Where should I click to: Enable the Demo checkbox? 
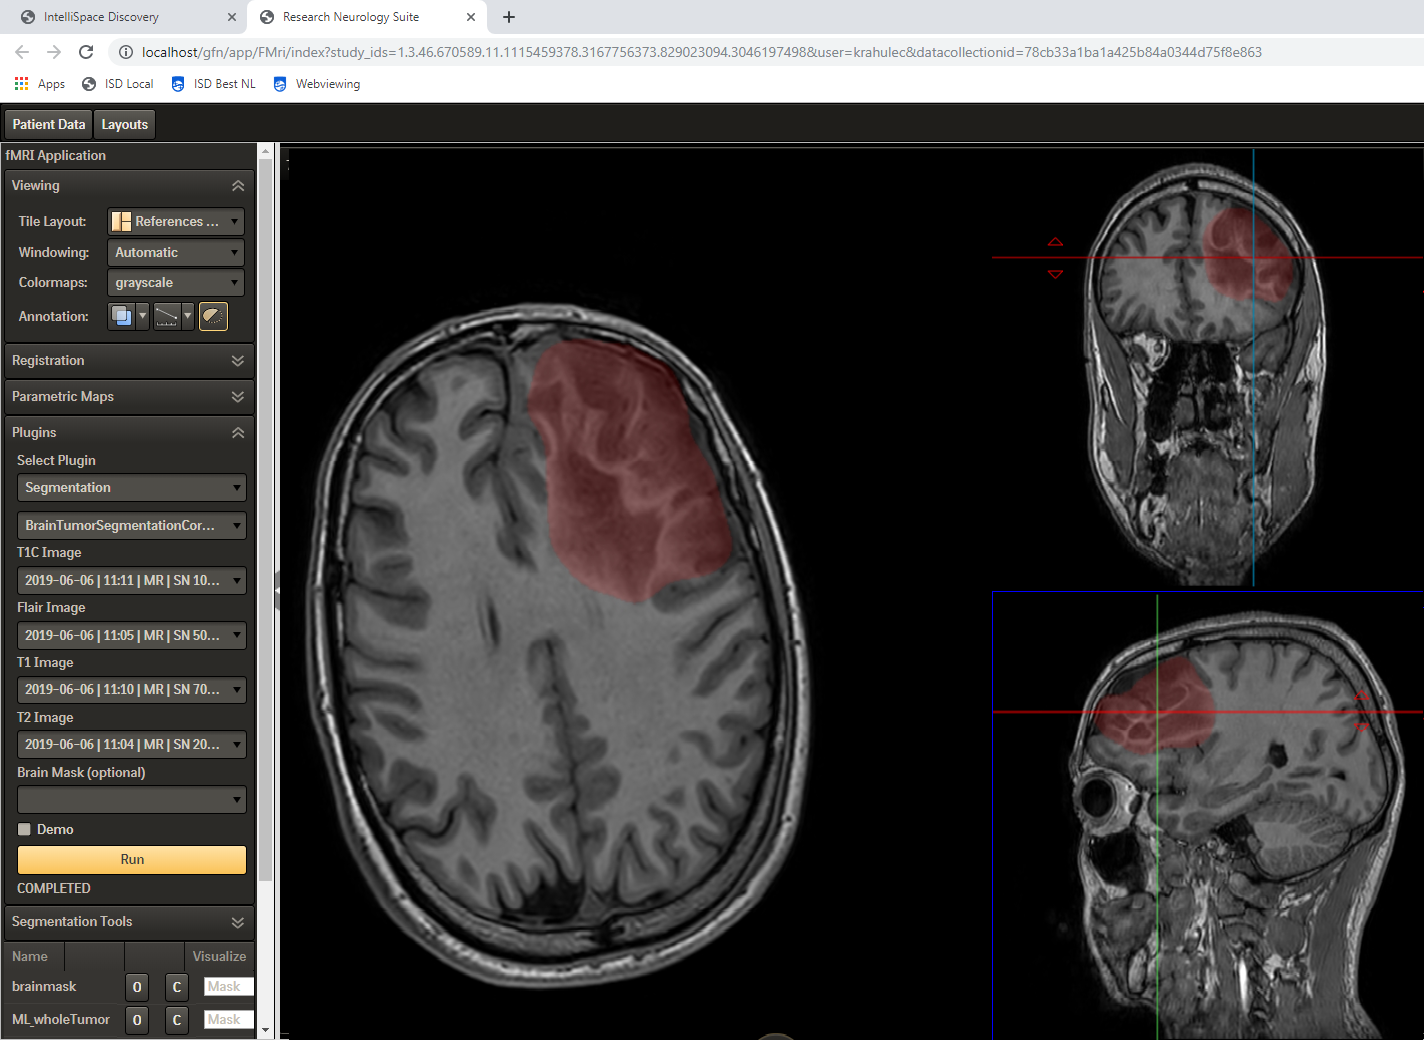[25, 829]
